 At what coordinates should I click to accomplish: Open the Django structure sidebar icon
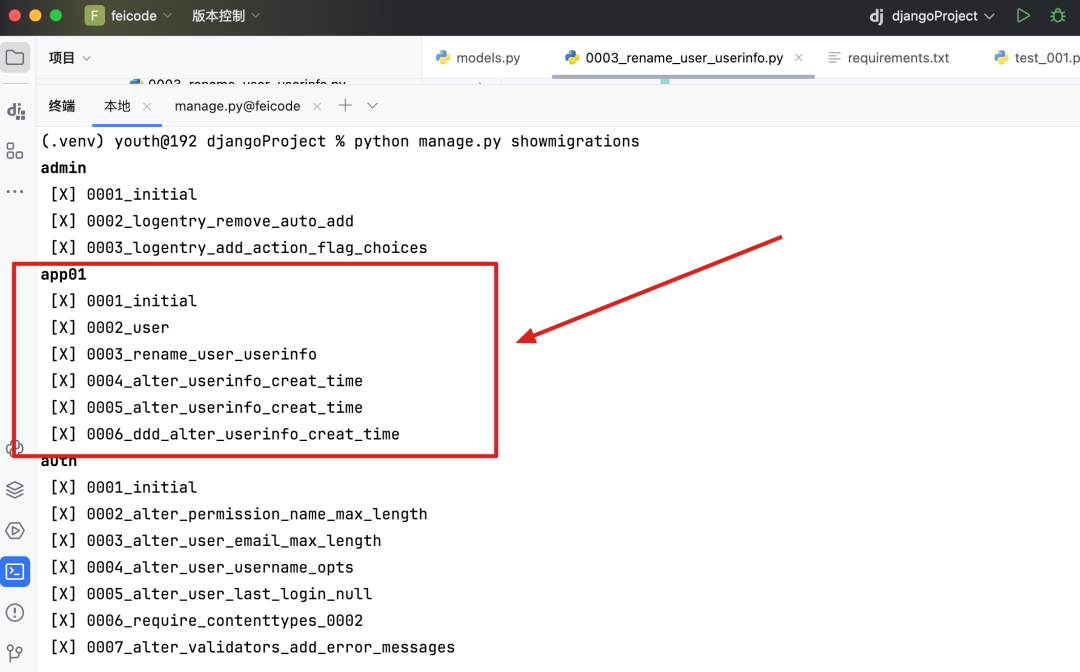click(x=15, y=110)
